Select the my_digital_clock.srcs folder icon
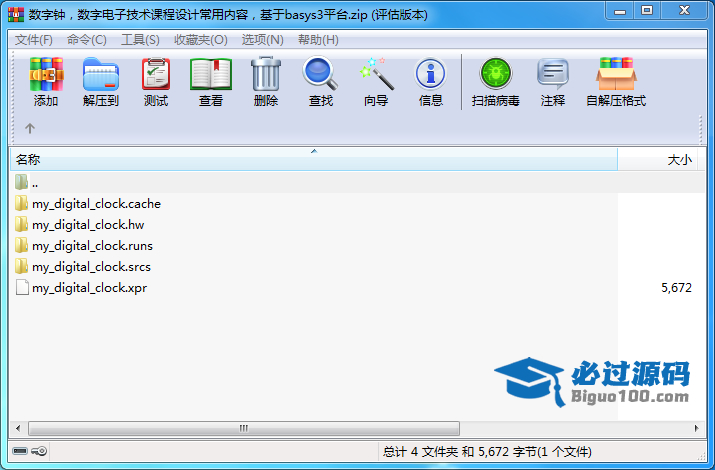The width and height of the screenshot is (715, 470). (x=21, y=266)
